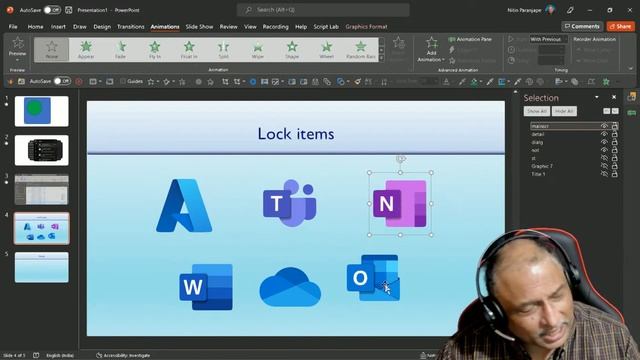
Task: Apply the Fly In animation effect
Action: 155,49
